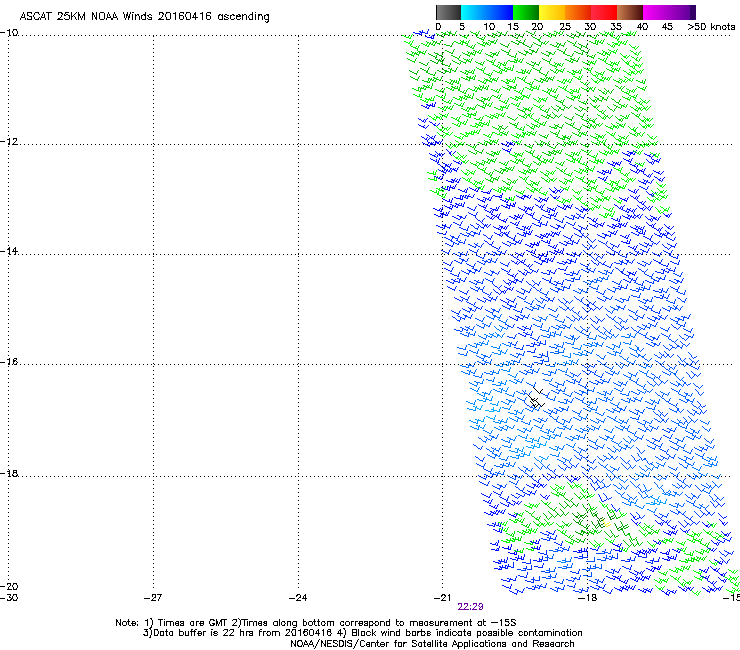The height and width of the screenshot is (650, 740).
Task: Click the latitude label '-10'
Action: 9,33
